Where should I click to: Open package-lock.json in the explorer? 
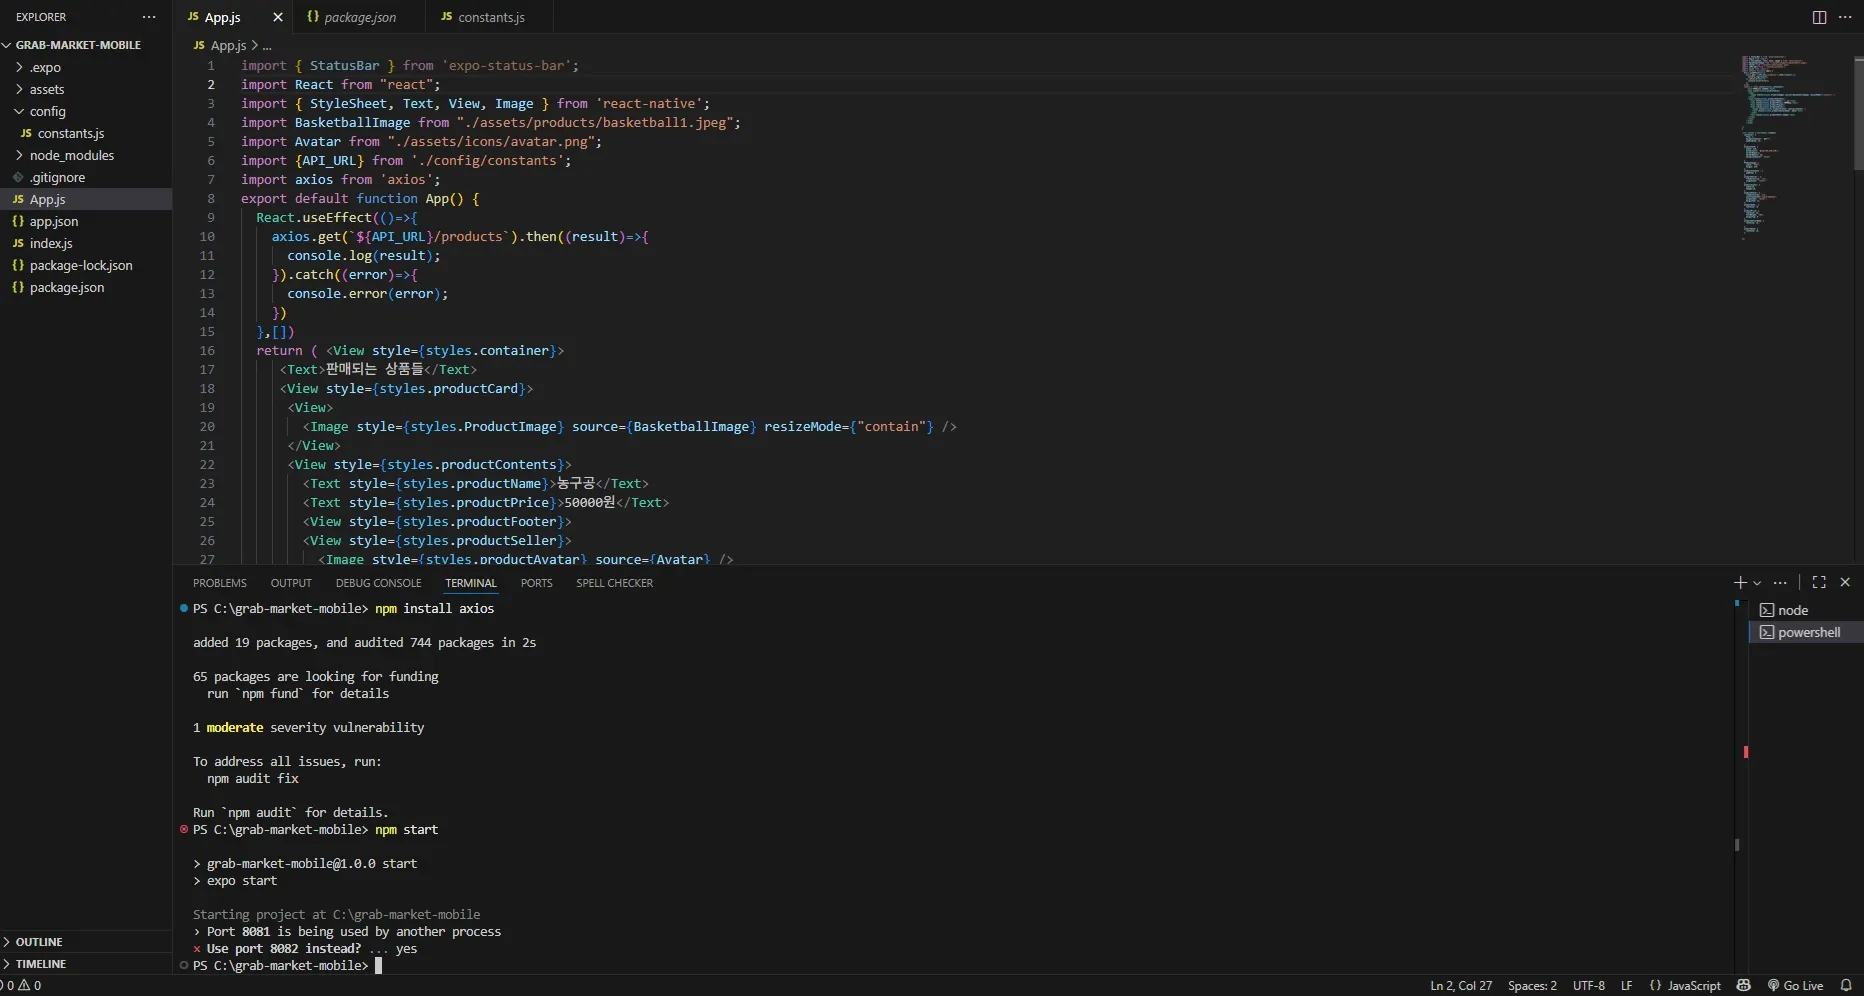pyautogui.click(x=80, y=265)
